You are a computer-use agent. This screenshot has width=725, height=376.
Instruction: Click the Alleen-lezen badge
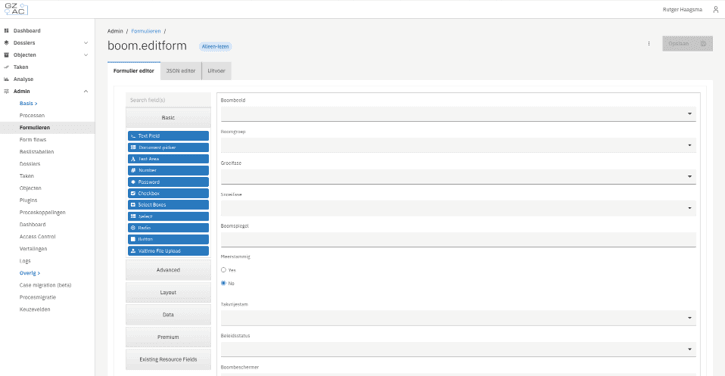[215, 46]
